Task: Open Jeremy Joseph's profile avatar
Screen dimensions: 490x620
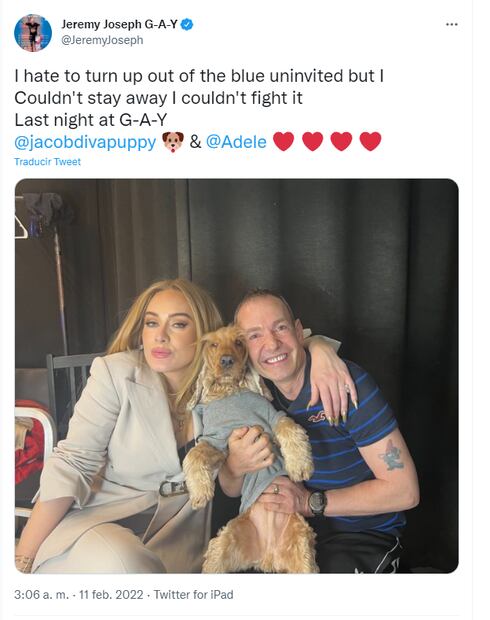Action: point(33,33)
